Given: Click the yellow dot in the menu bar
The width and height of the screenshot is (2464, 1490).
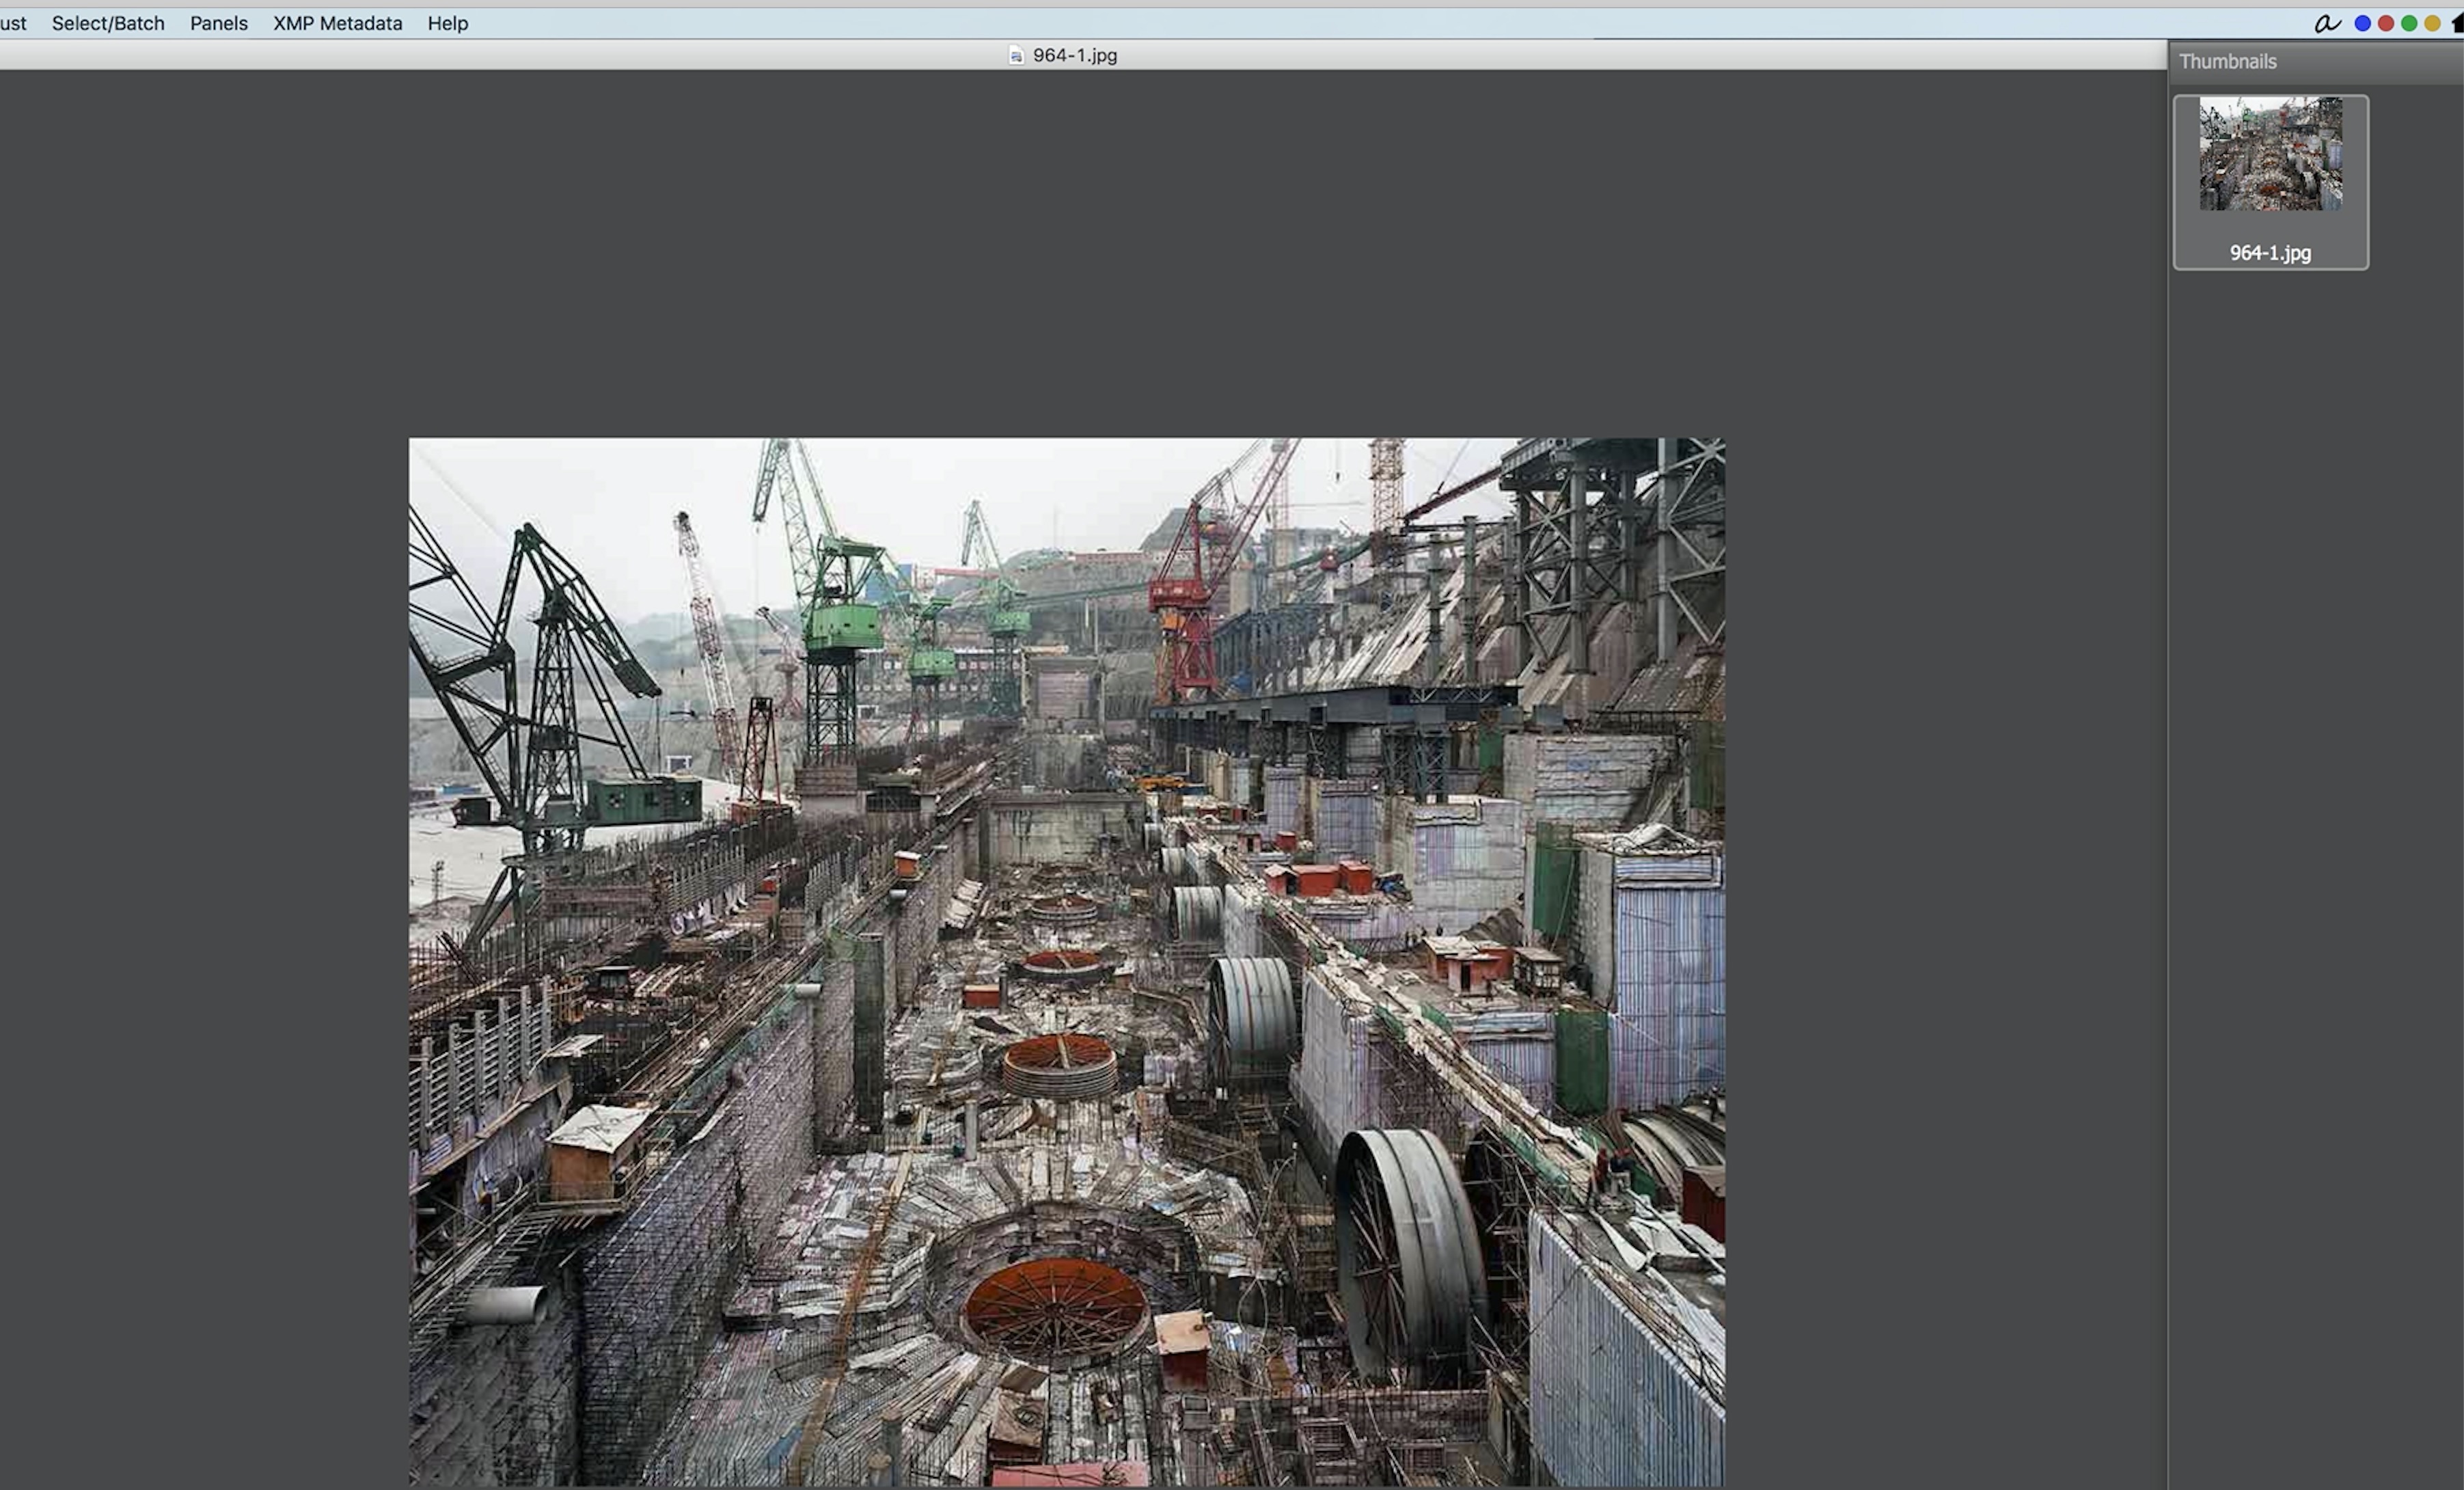Looking at the screenshot, I should click(2432, 23).
